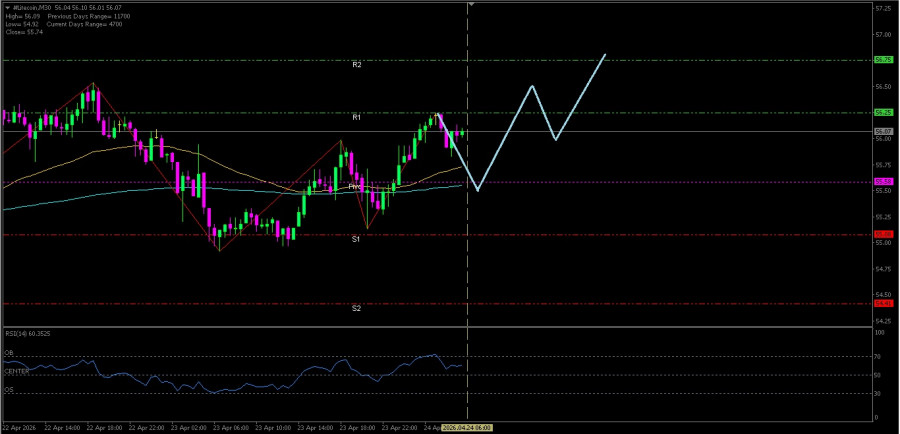Click the OB level label in RSI panel
Viewport: 900px width, 434px height.
[x=9, y=352]
